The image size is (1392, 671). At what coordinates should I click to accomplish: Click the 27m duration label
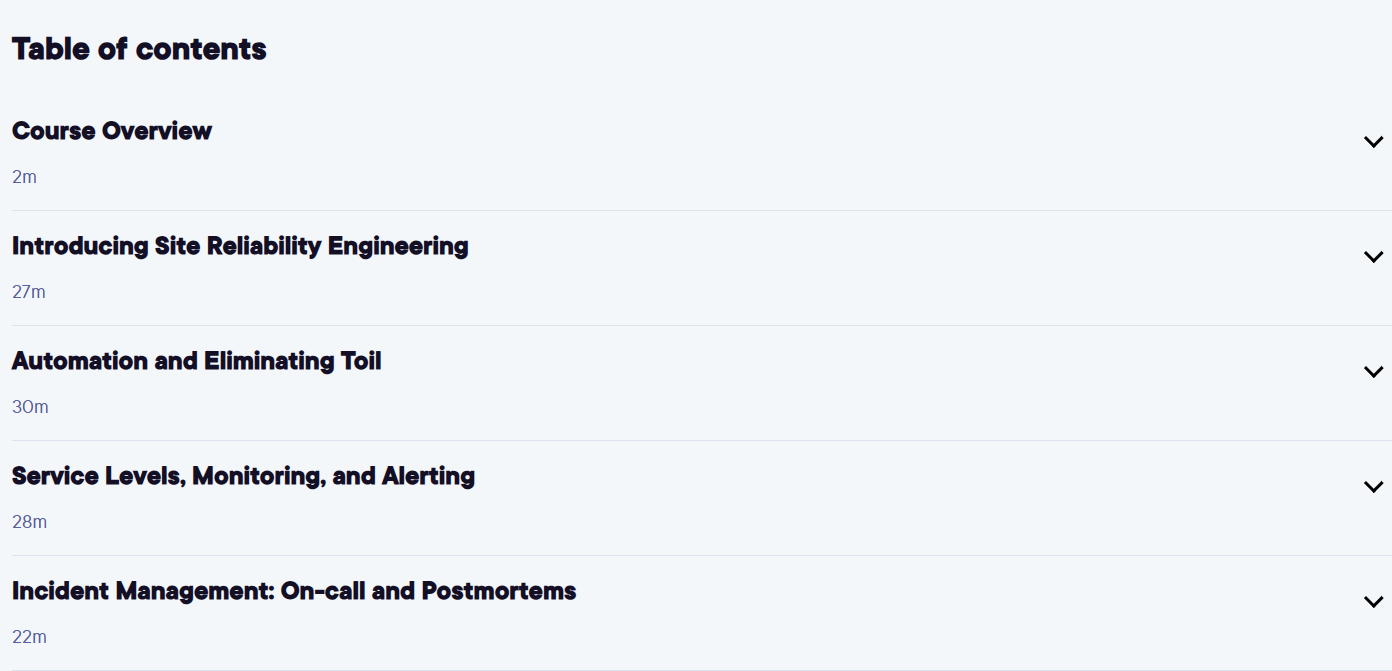(x=29, y=292)
